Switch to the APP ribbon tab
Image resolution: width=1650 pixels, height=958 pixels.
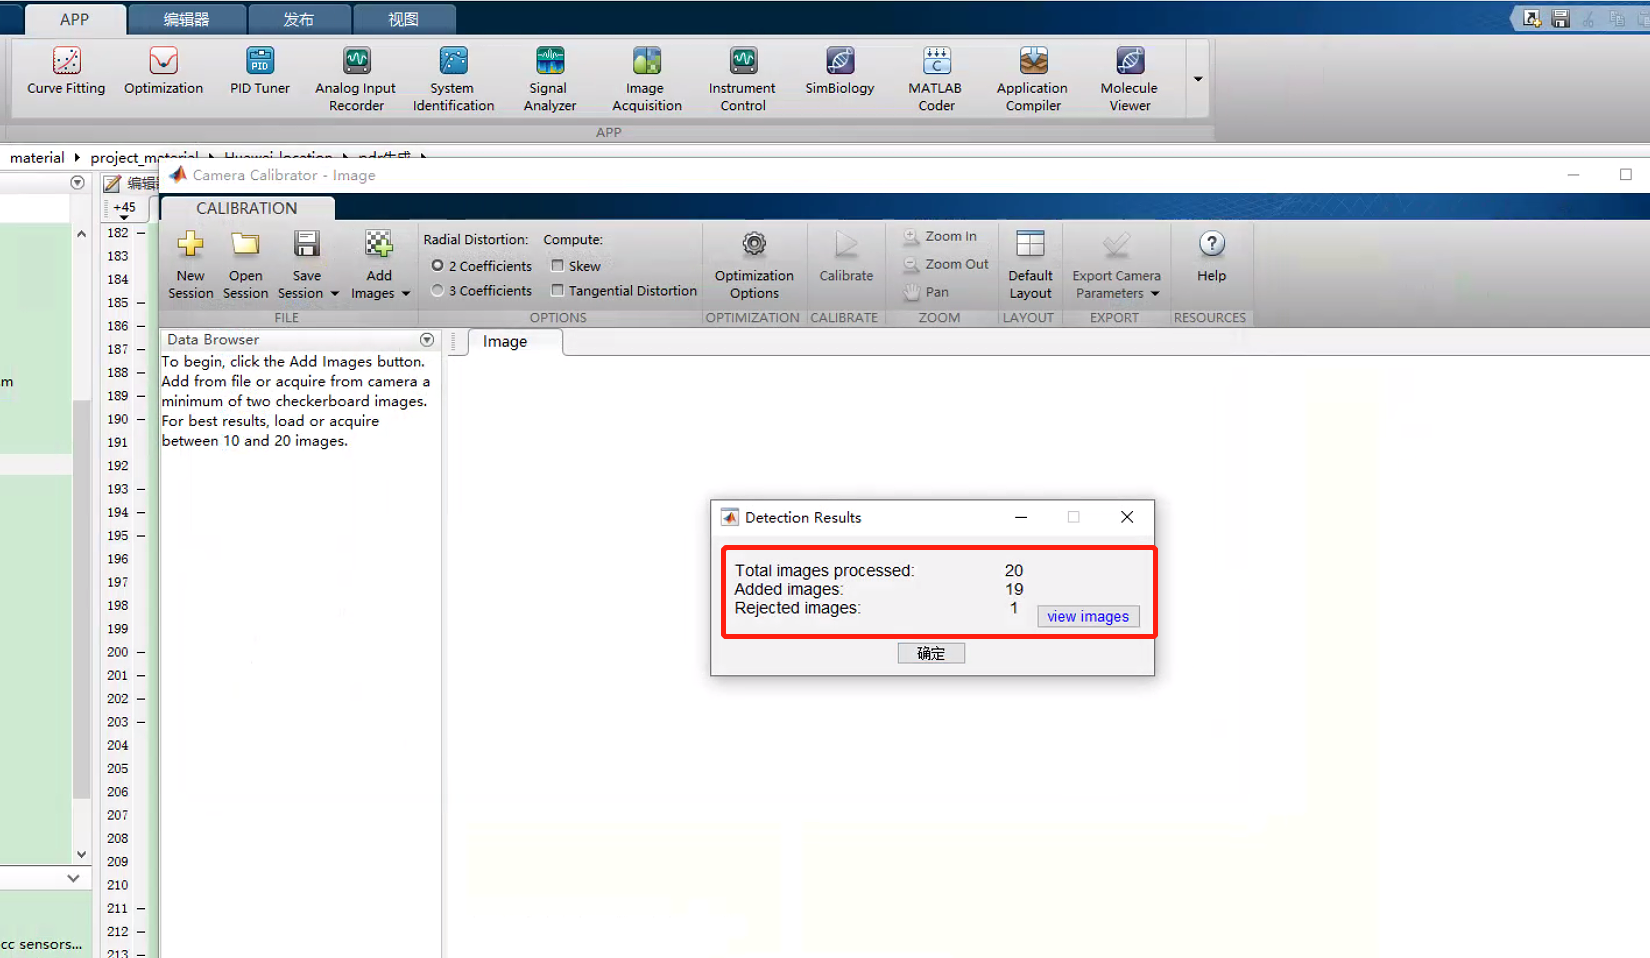click(x=74, y=19)
